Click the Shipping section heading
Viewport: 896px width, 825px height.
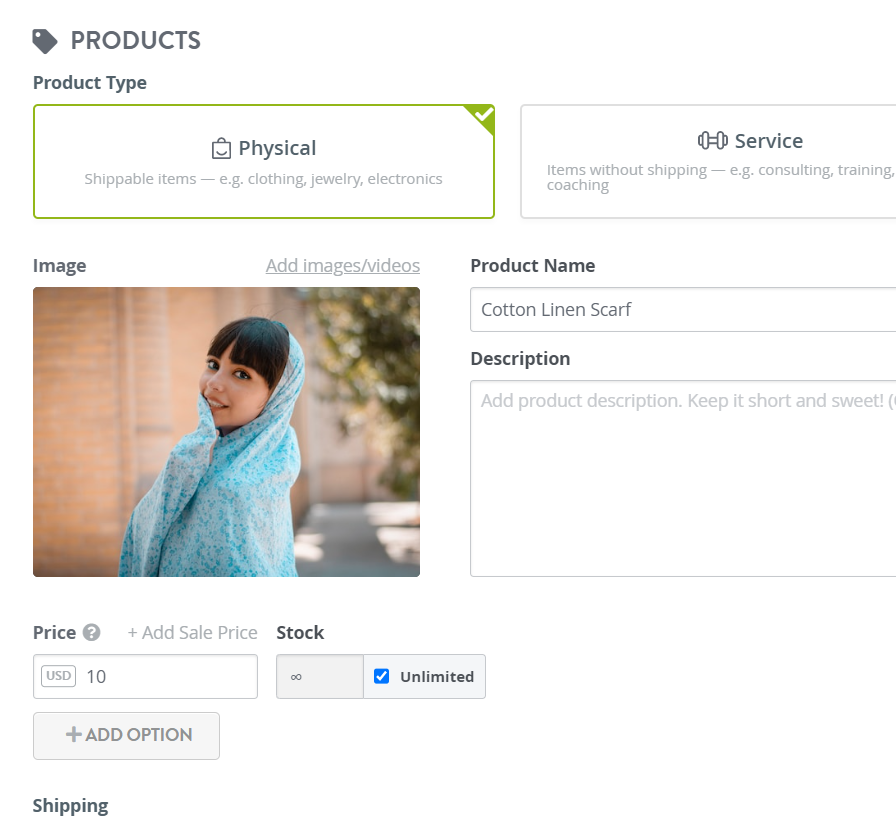[x=70, y=806]
